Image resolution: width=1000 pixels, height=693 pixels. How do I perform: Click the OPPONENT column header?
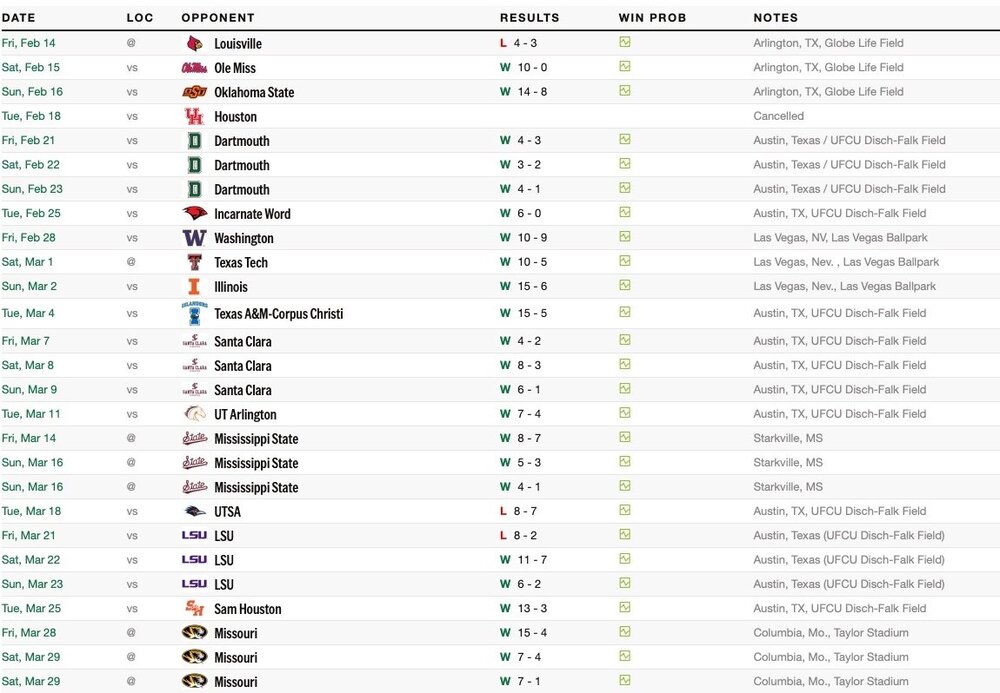(218, 18)
